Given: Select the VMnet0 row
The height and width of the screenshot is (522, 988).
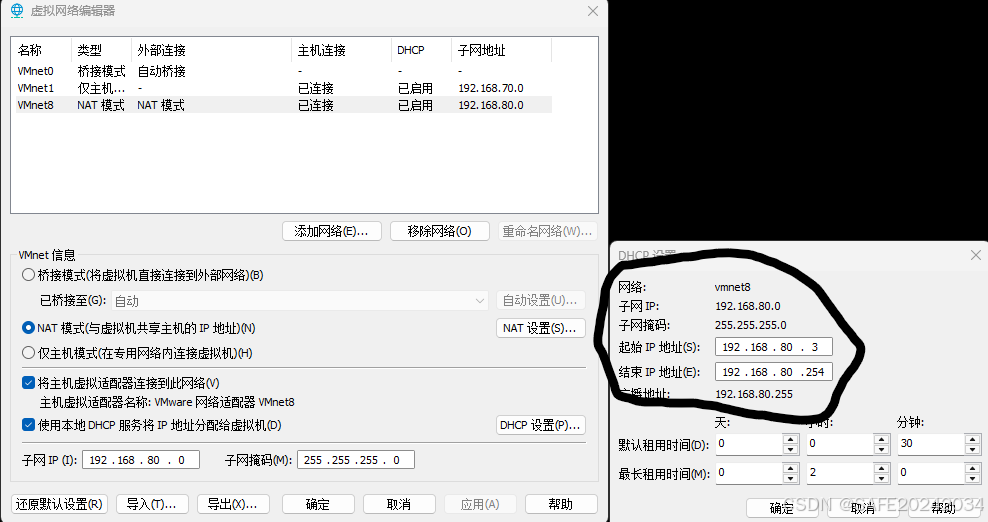Looking at the screenshot, I should coord(284,71).
